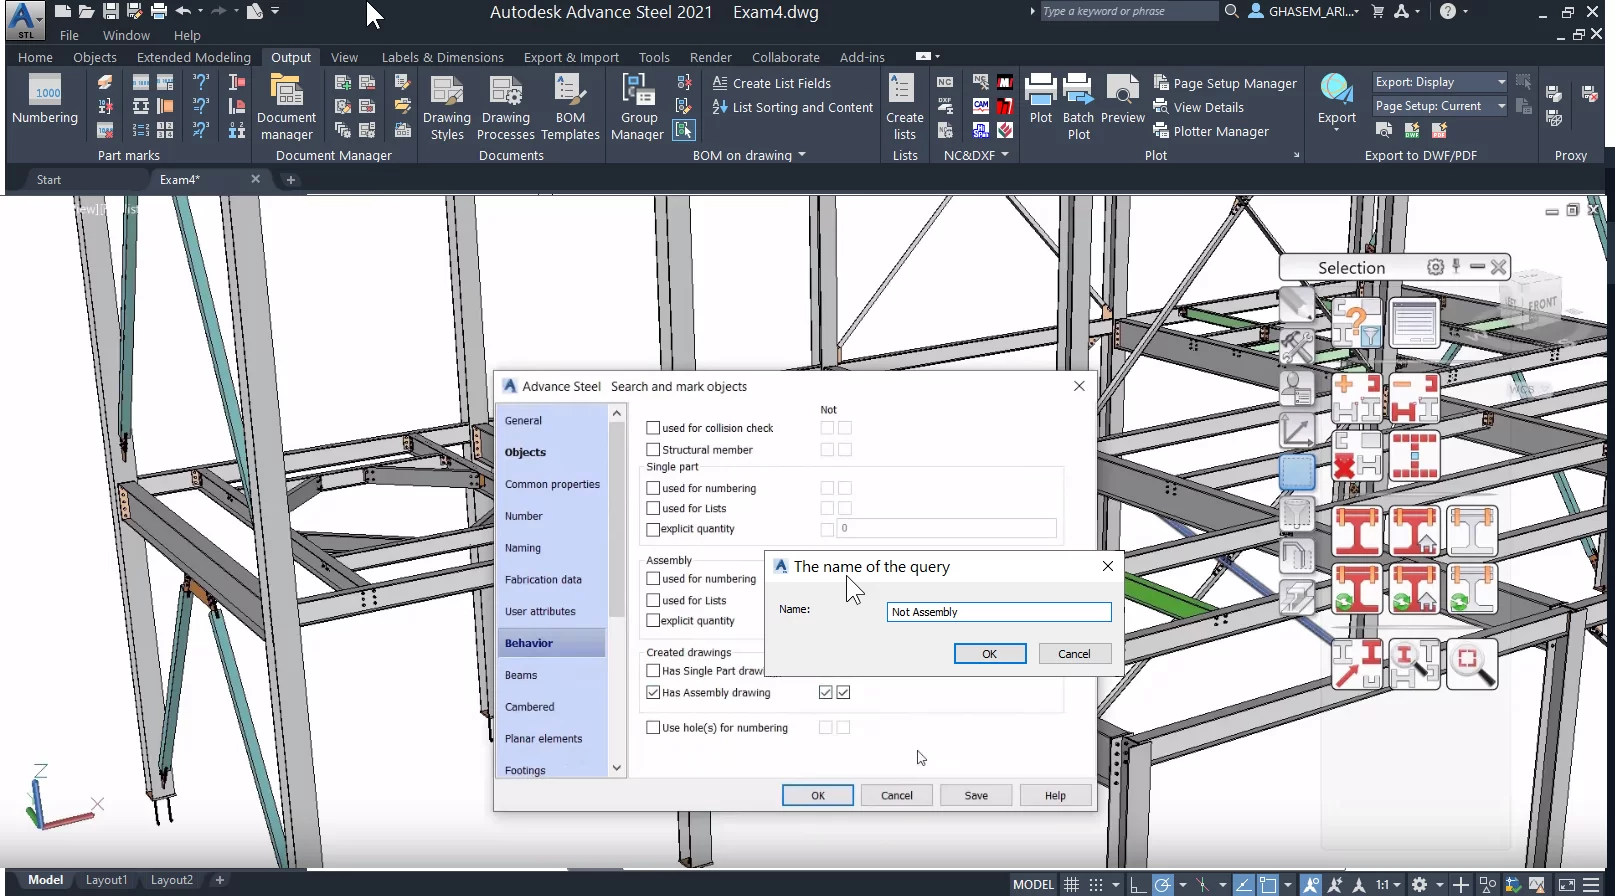Uncheck the Has Assembly drawing checkbox
The height and width of the screenshot is (896, 1615).
(x=653, y=692)
